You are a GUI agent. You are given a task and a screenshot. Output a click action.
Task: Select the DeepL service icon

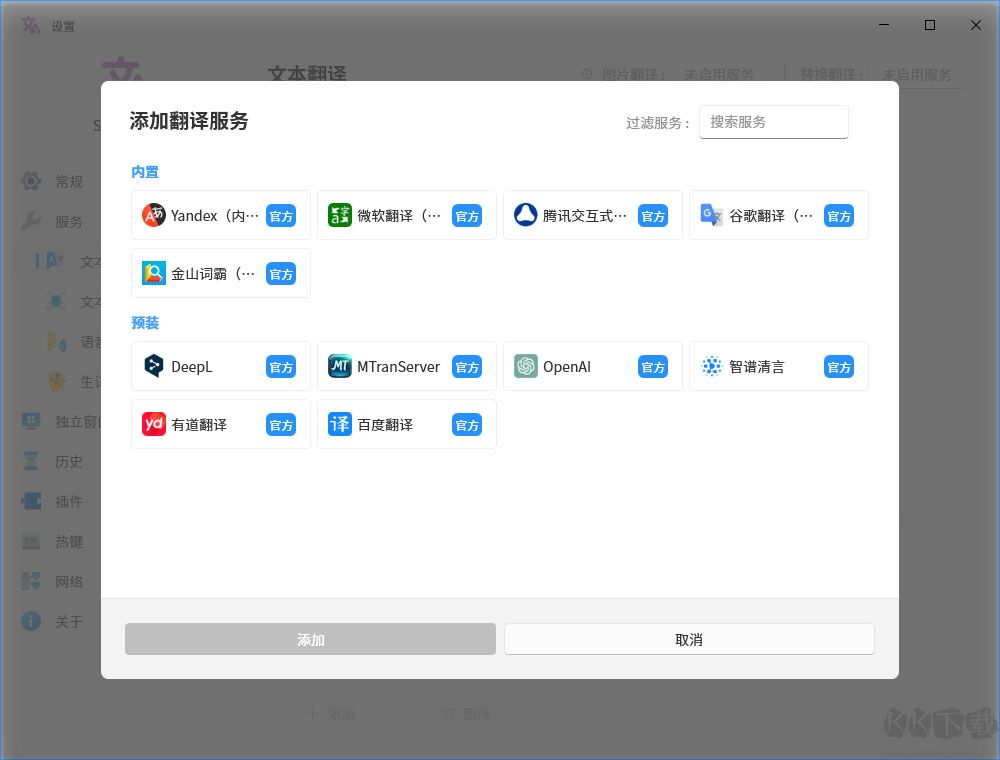click(154, 367)
